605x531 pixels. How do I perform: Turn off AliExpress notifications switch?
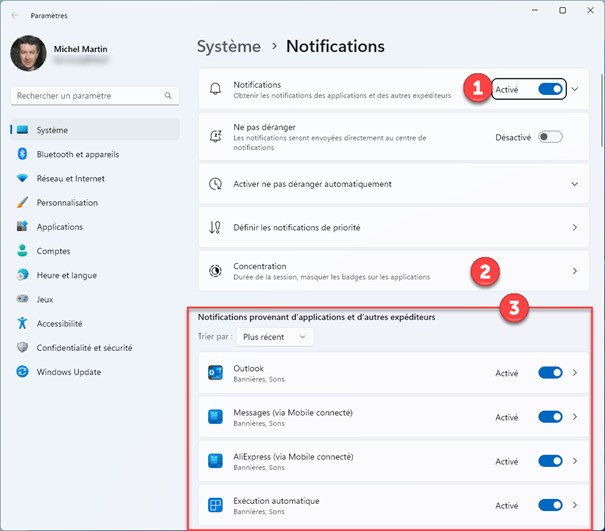tap(550, 461)
